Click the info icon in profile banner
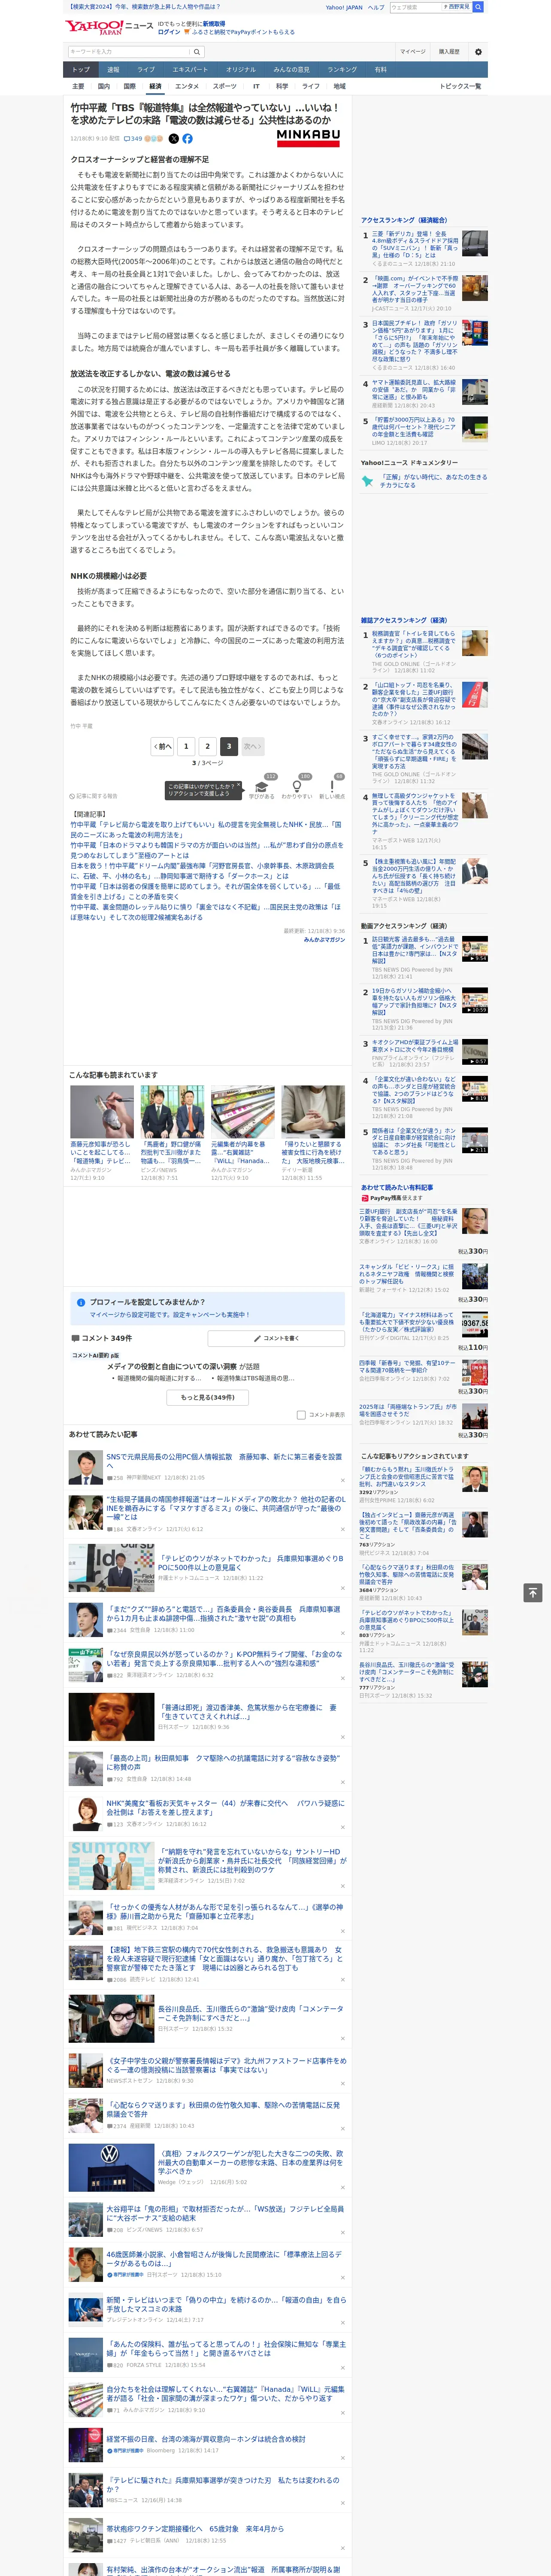 [81, 1302]
